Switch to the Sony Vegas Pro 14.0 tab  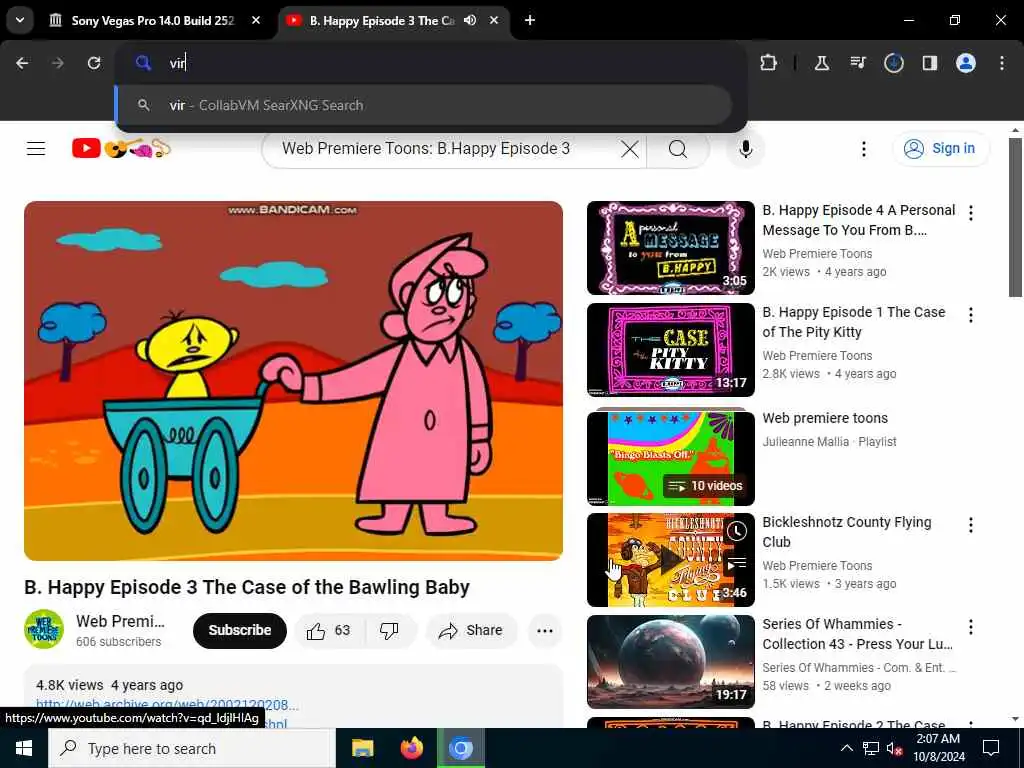click(x=152, y=20)
